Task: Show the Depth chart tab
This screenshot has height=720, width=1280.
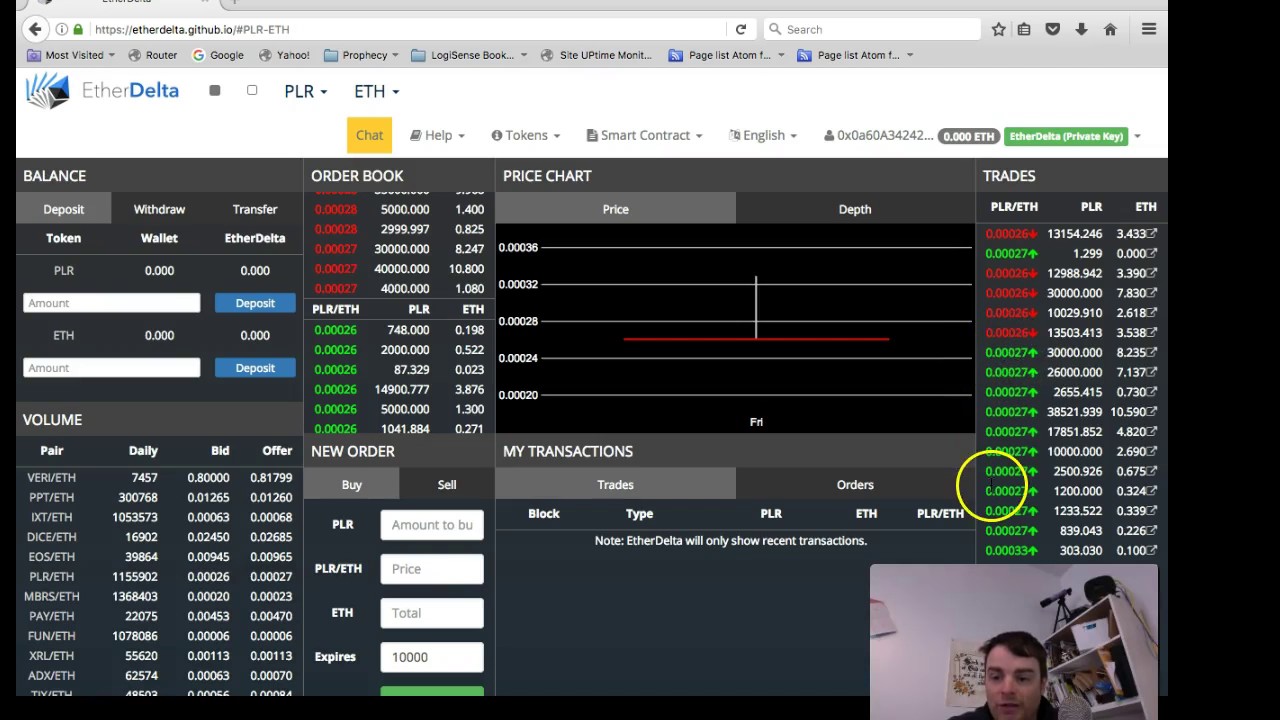Action: (x=855, y=209)
